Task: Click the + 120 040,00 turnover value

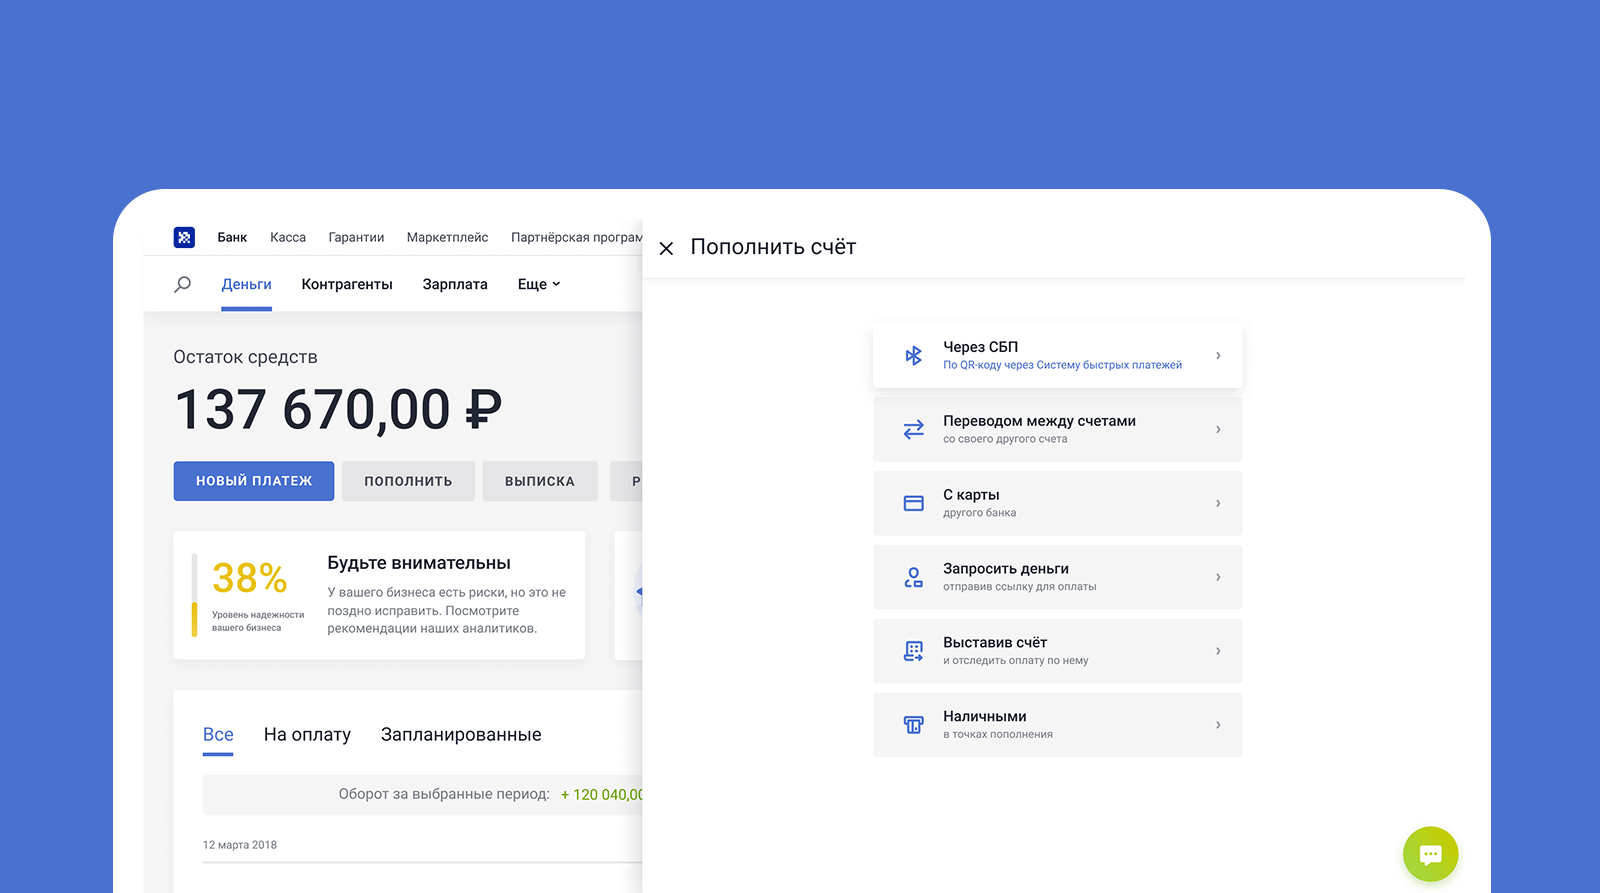Action: tap(601, 795)
